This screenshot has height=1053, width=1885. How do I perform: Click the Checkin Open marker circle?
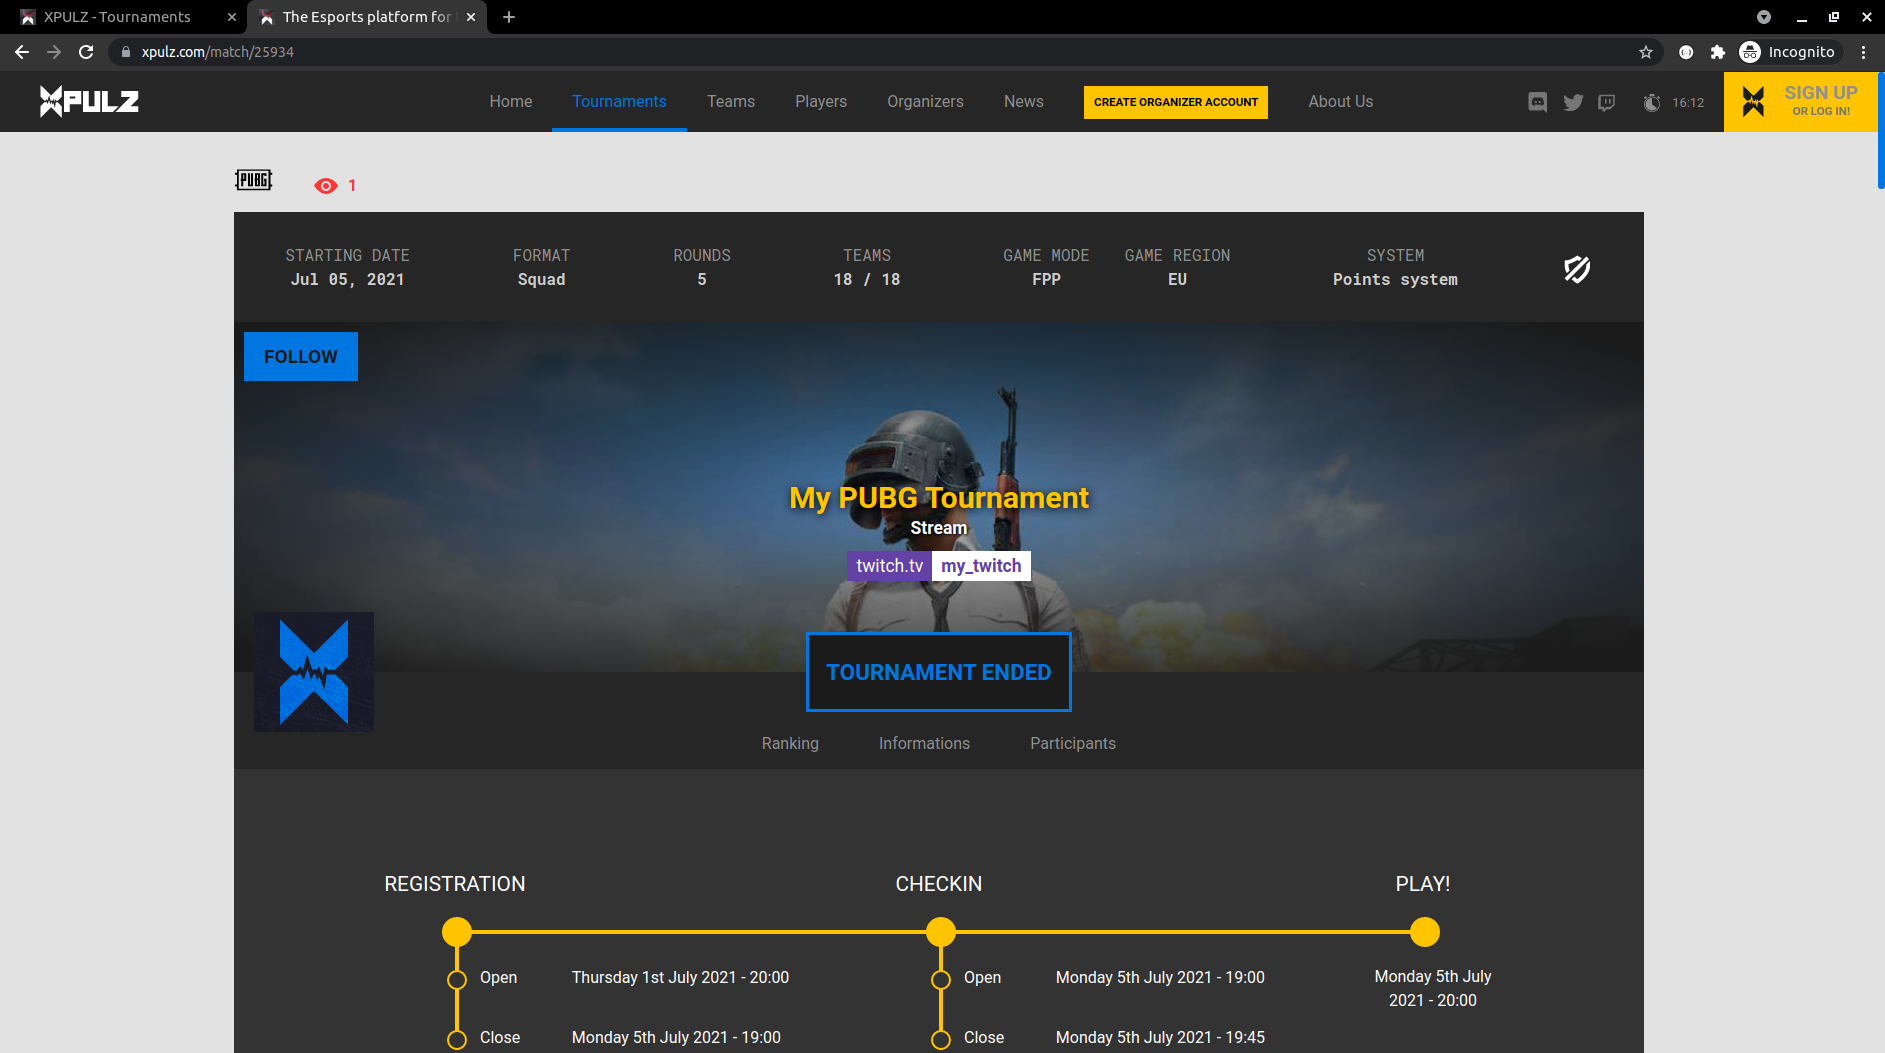941,980
